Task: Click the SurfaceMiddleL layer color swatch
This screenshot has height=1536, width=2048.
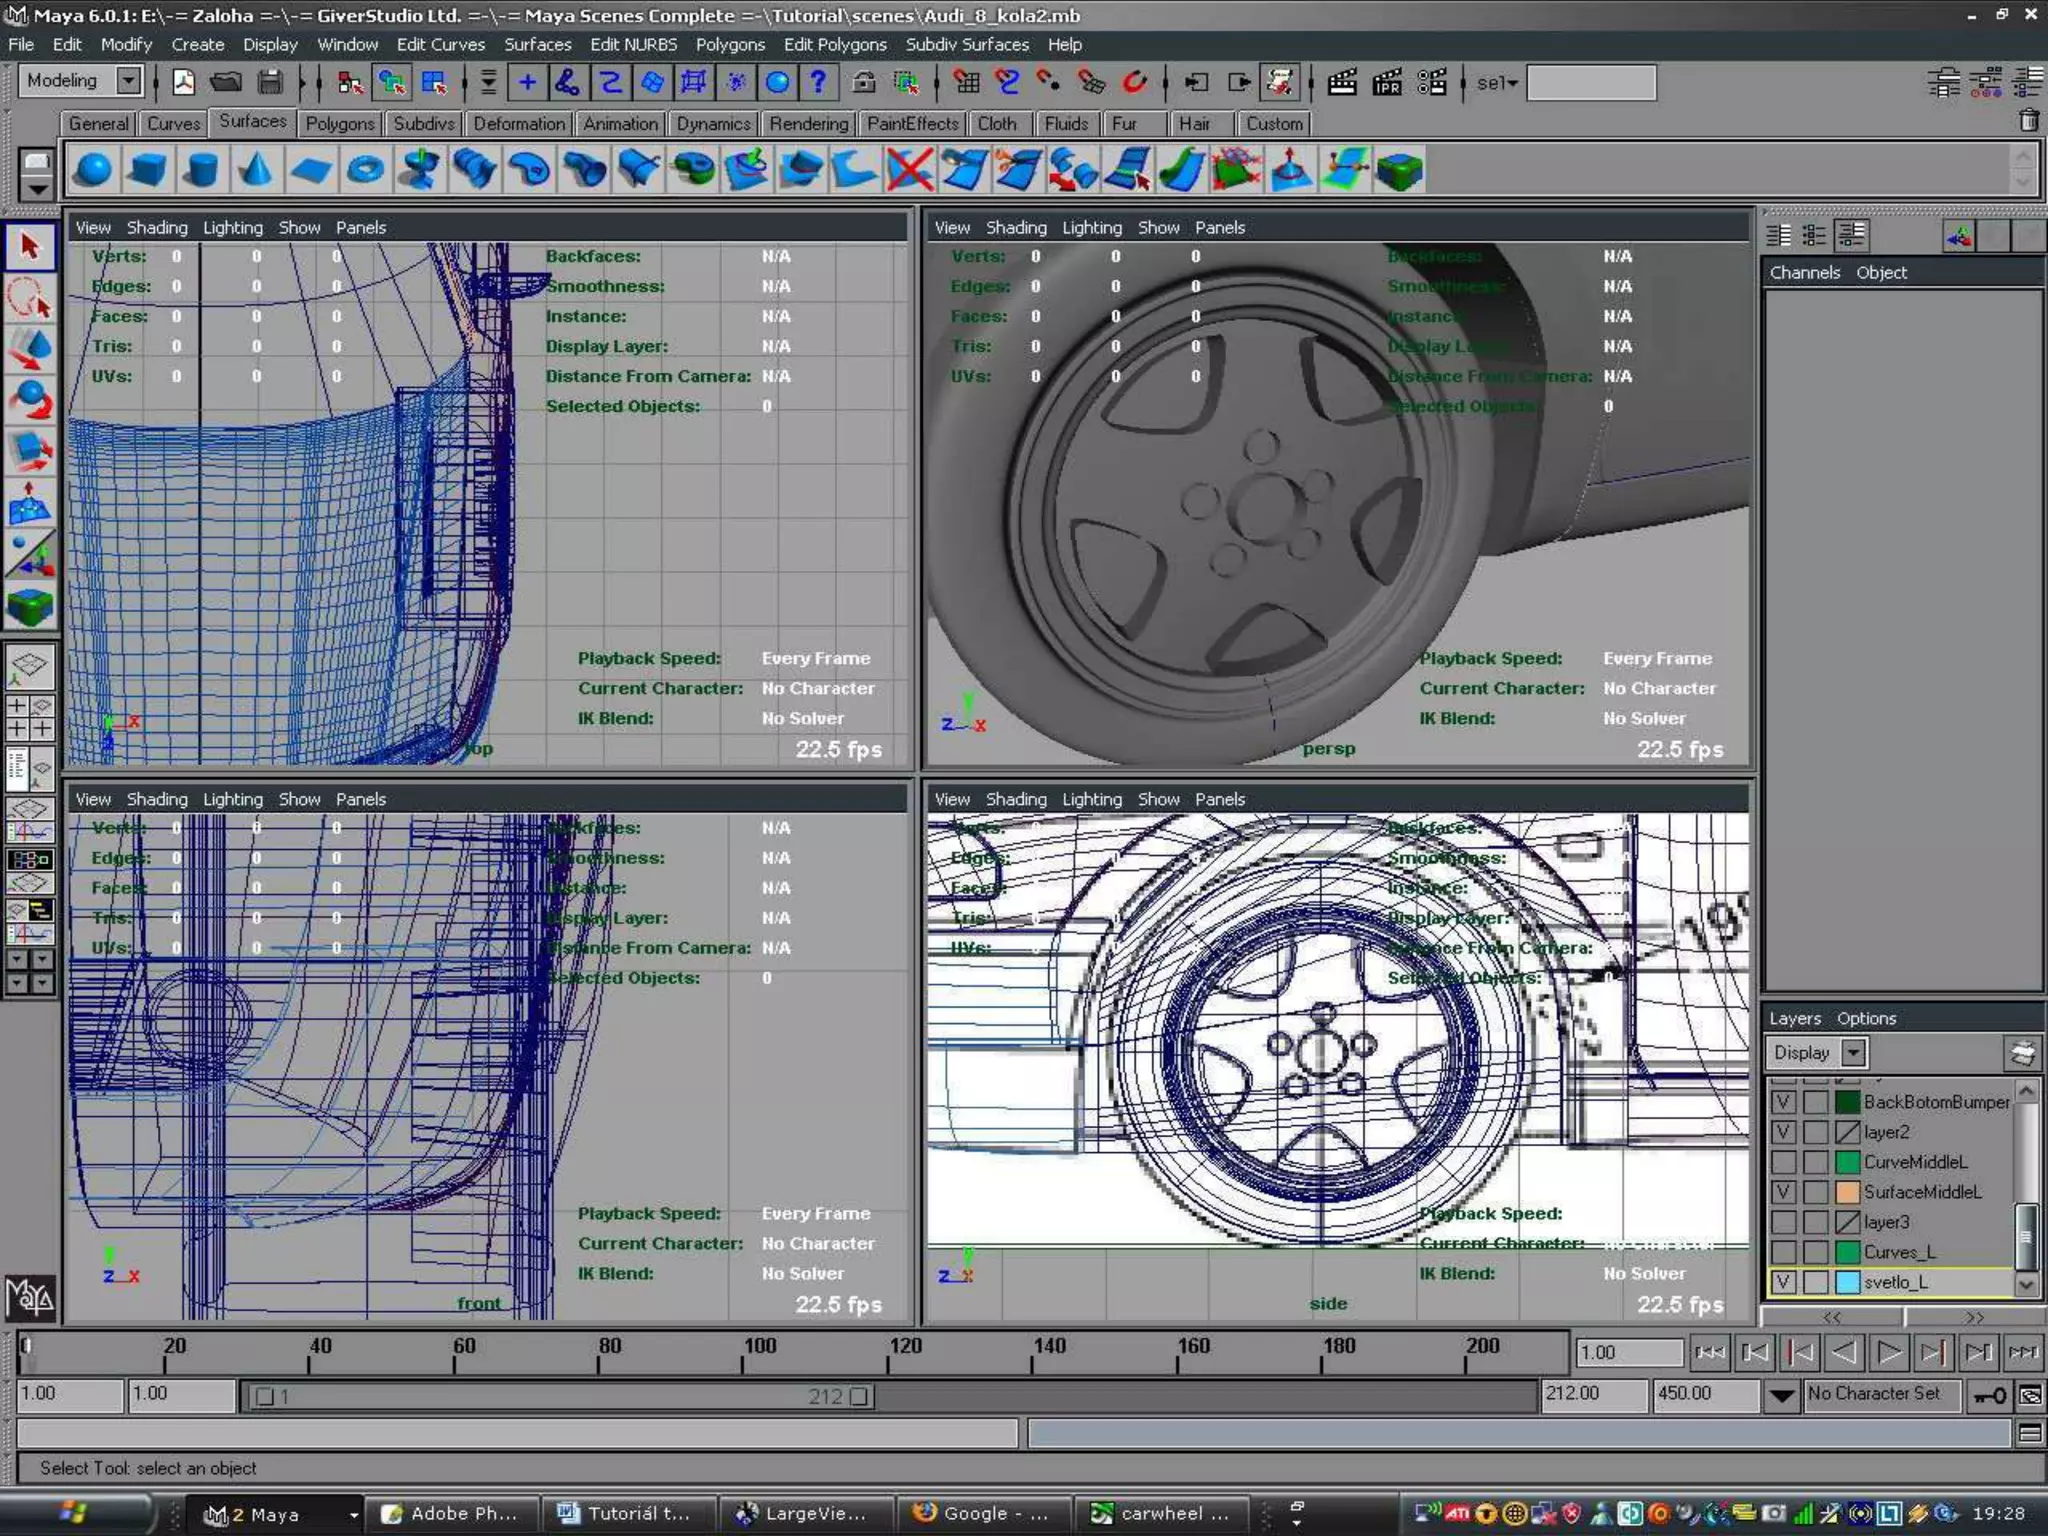Action: coord(1847,1192)
